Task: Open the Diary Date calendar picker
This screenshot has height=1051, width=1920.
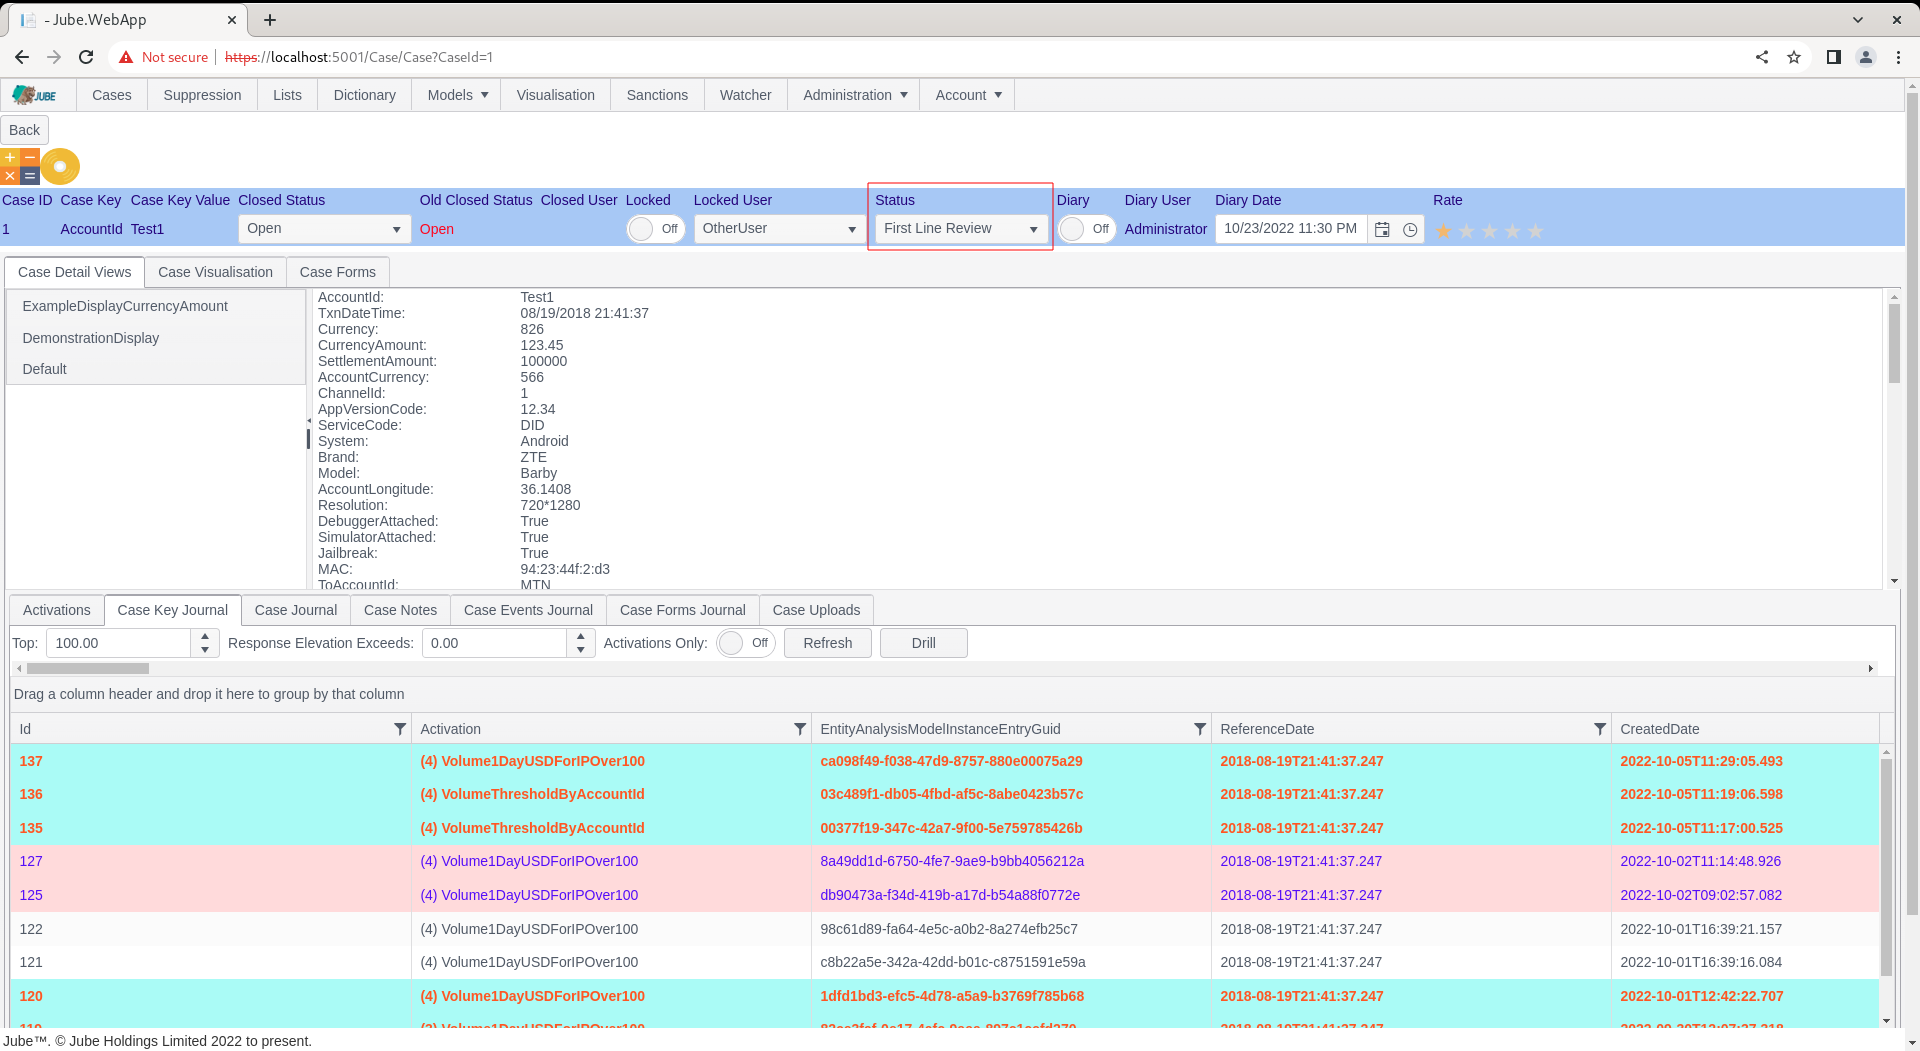Action: pyautogui.click(x=1382, y=229)
